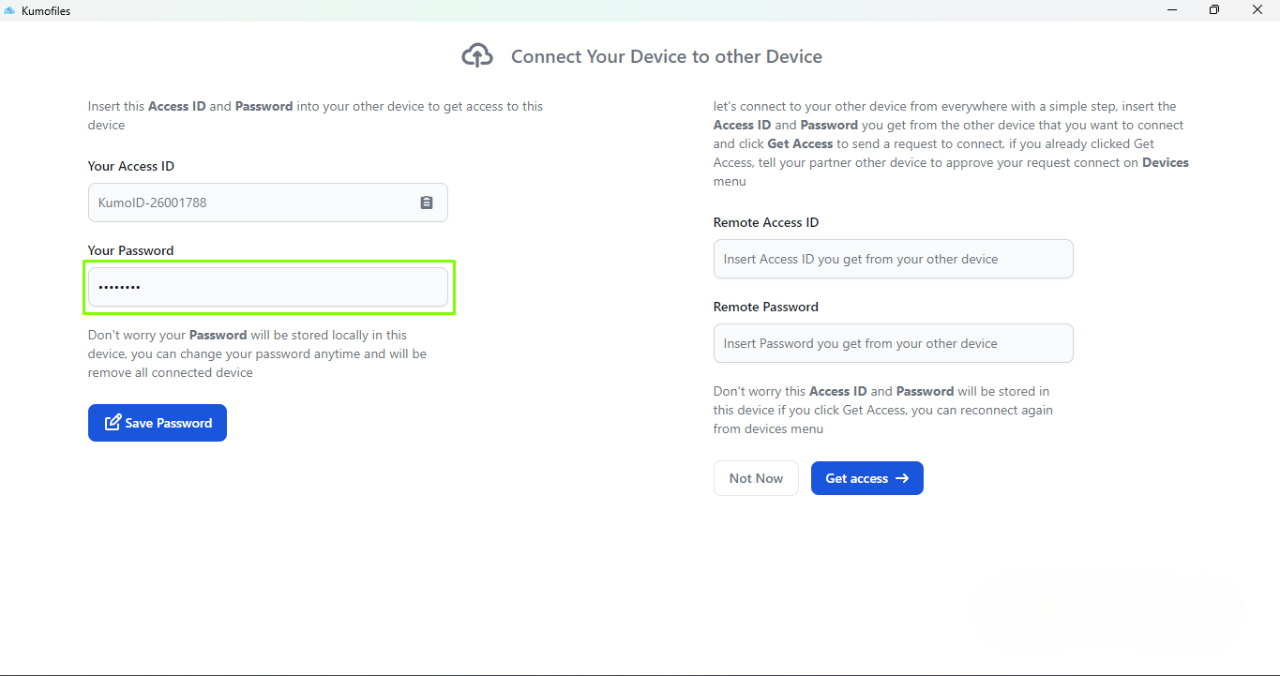Focus the Your Access ID field
The image size is (1280, 676).
250,203
